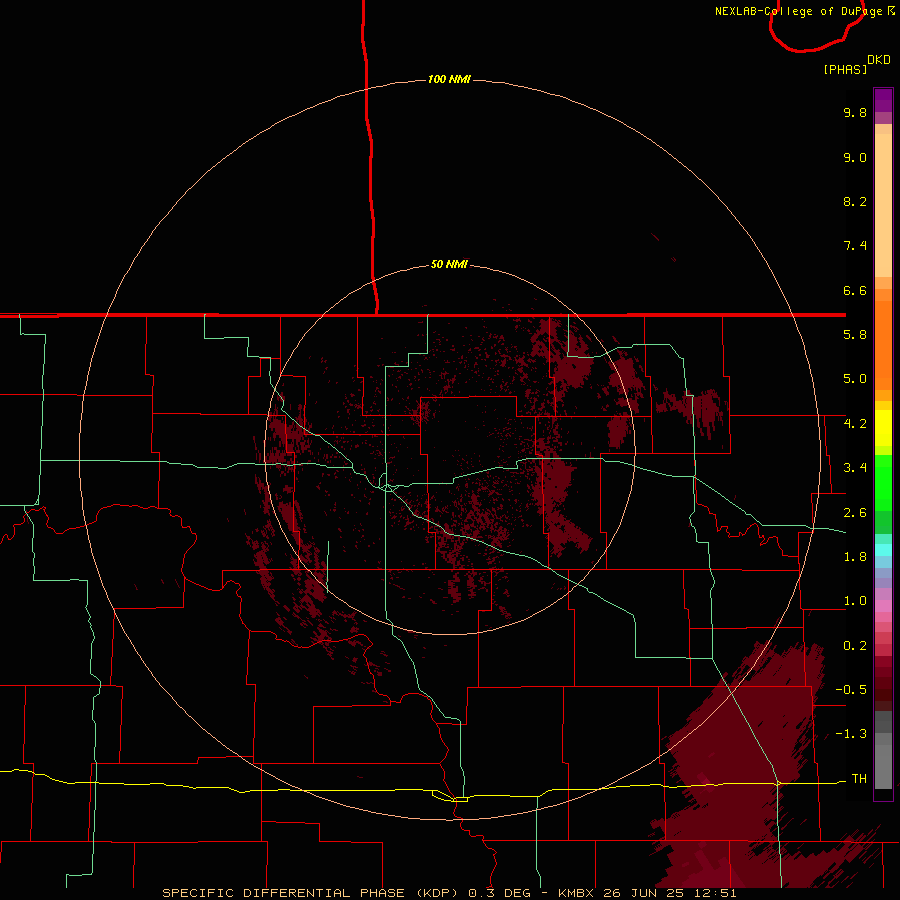This screenshot has width=900, height=900.
Task: Click the 5.0 legend value
Action: 855,379
